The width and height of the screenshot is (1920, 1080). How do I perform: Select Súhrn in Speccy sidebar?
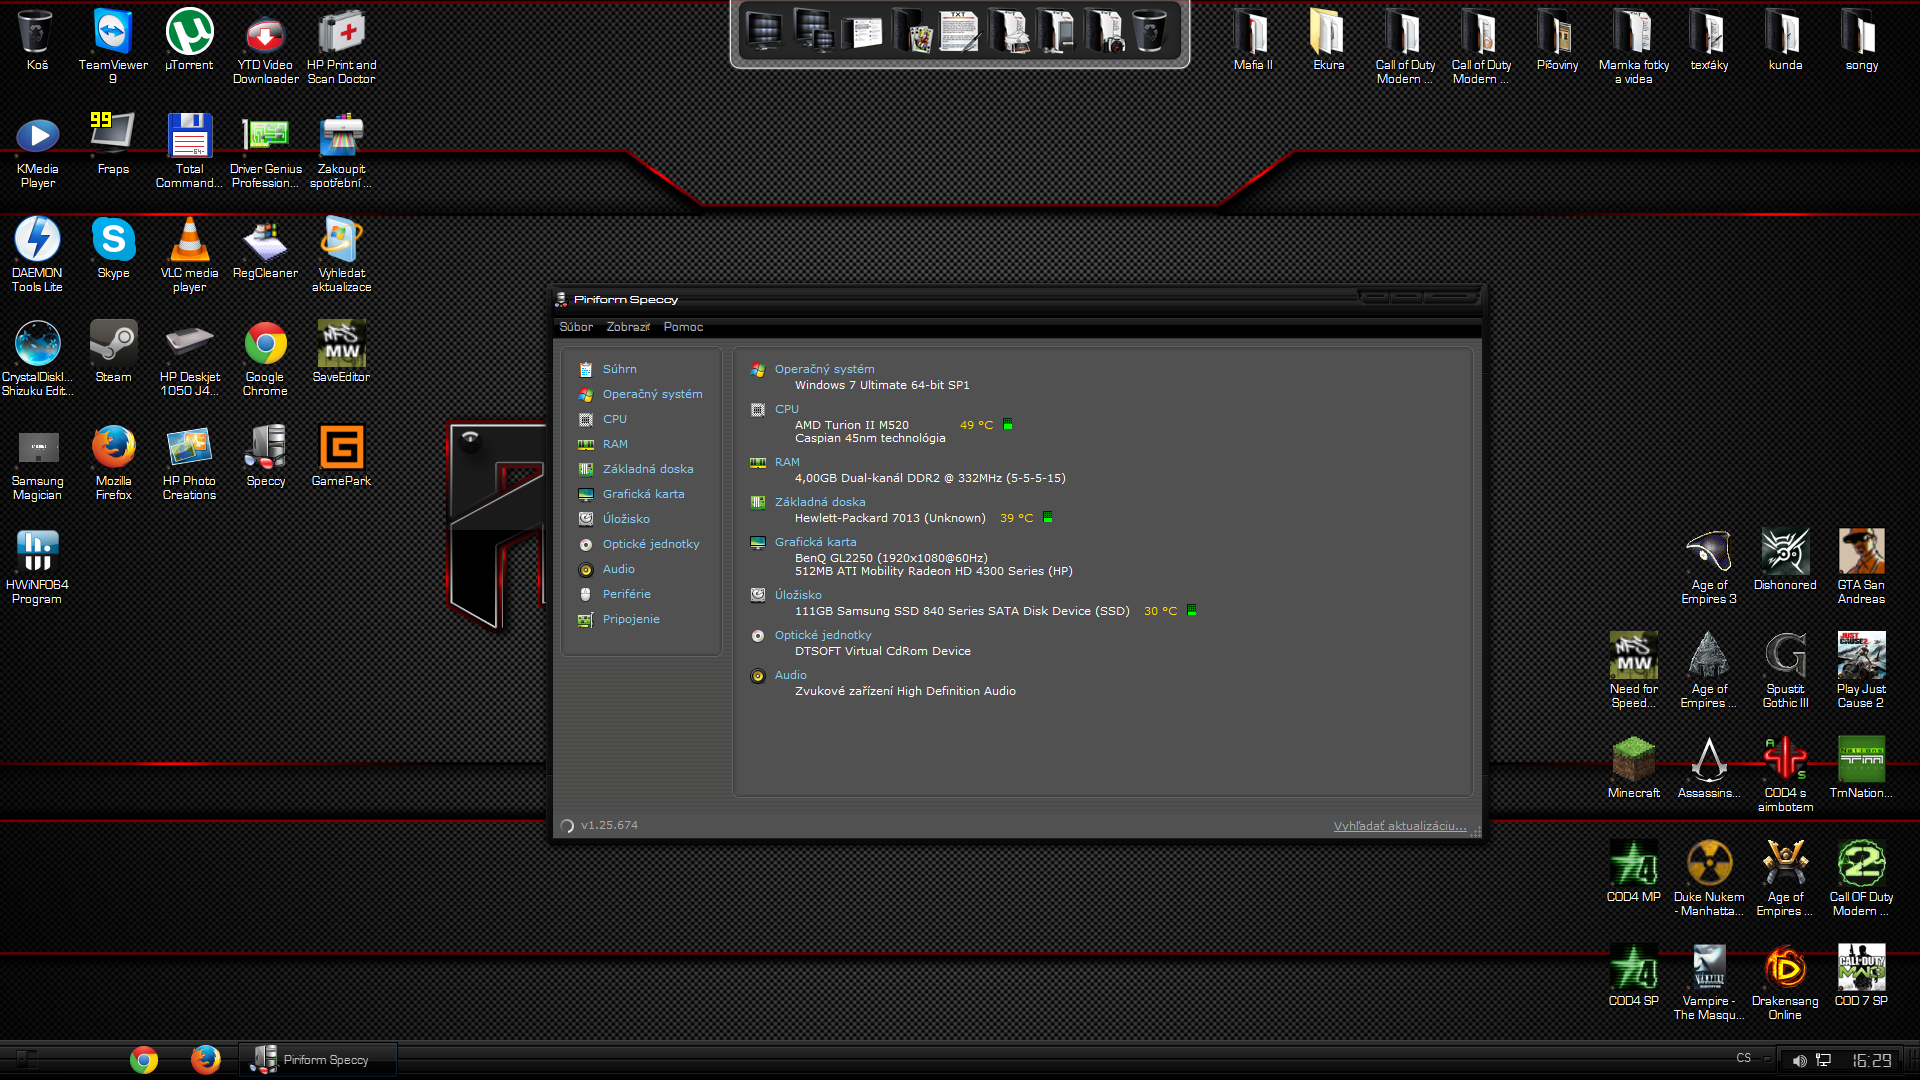coord(619,369)
